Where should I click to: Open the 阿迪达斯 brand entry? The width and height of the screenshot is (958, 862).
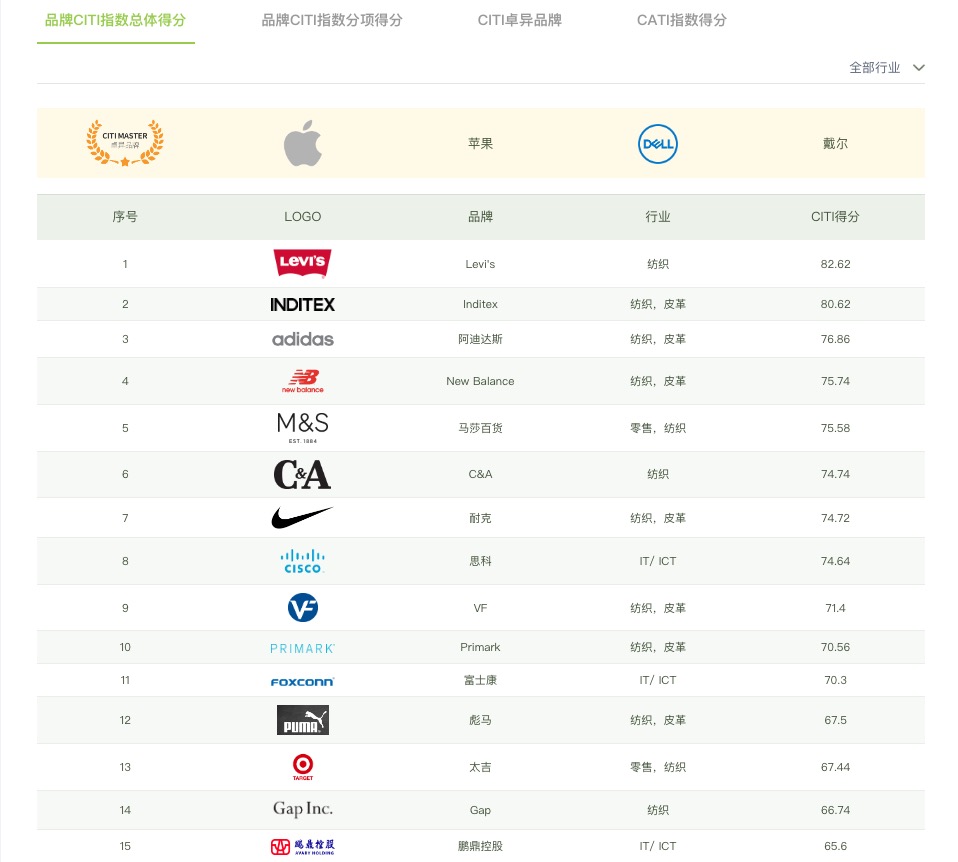point(480,339)
